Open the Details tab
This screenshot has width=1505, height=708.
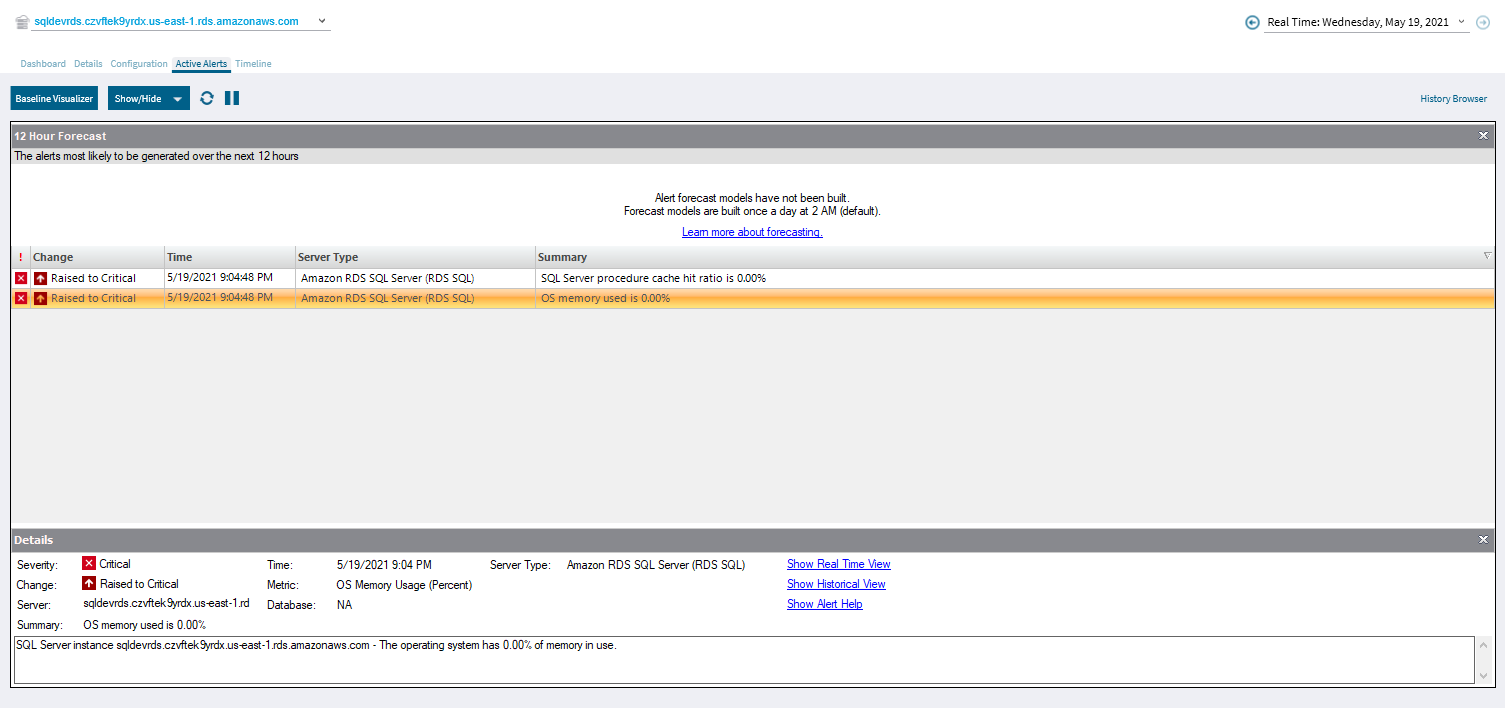click(88, 64)
